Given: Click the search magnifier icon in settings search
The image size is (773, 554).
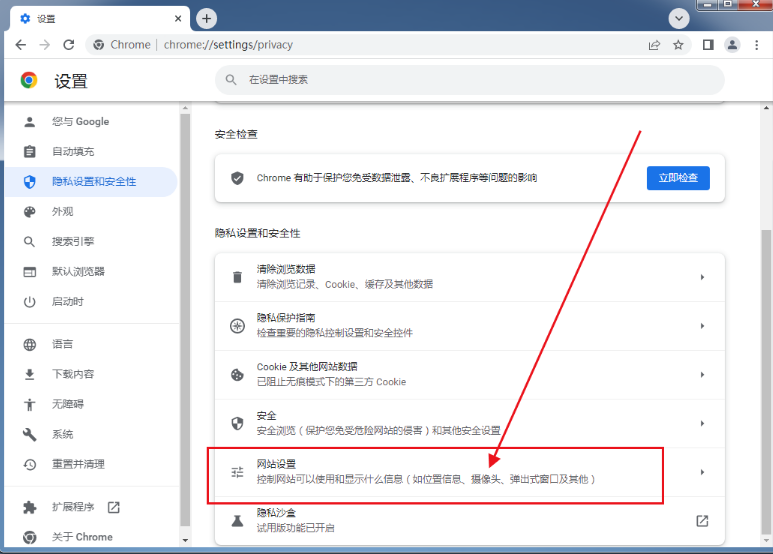Looking at the screenshot, I should pyautogui.click(x=231, y=79).
